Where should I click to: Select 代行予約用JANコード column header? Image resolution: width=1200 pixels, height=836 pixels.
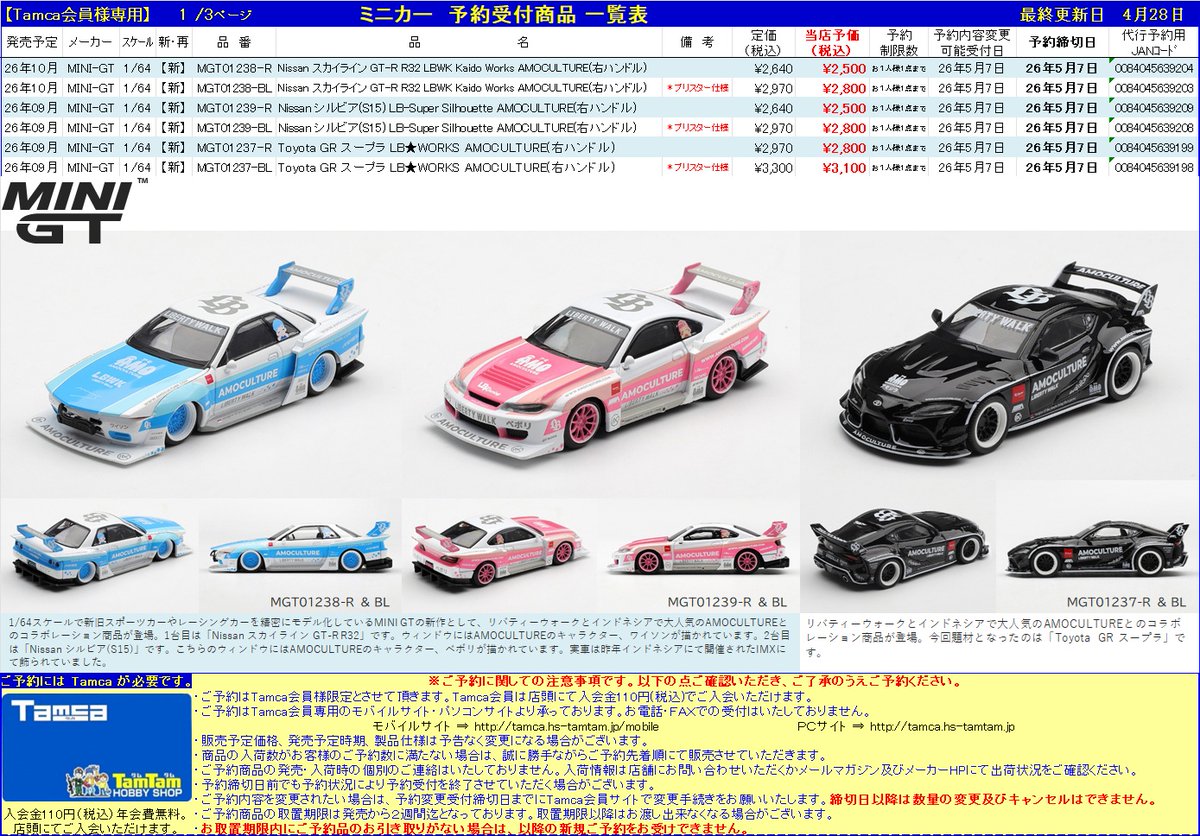point(1153,42)
